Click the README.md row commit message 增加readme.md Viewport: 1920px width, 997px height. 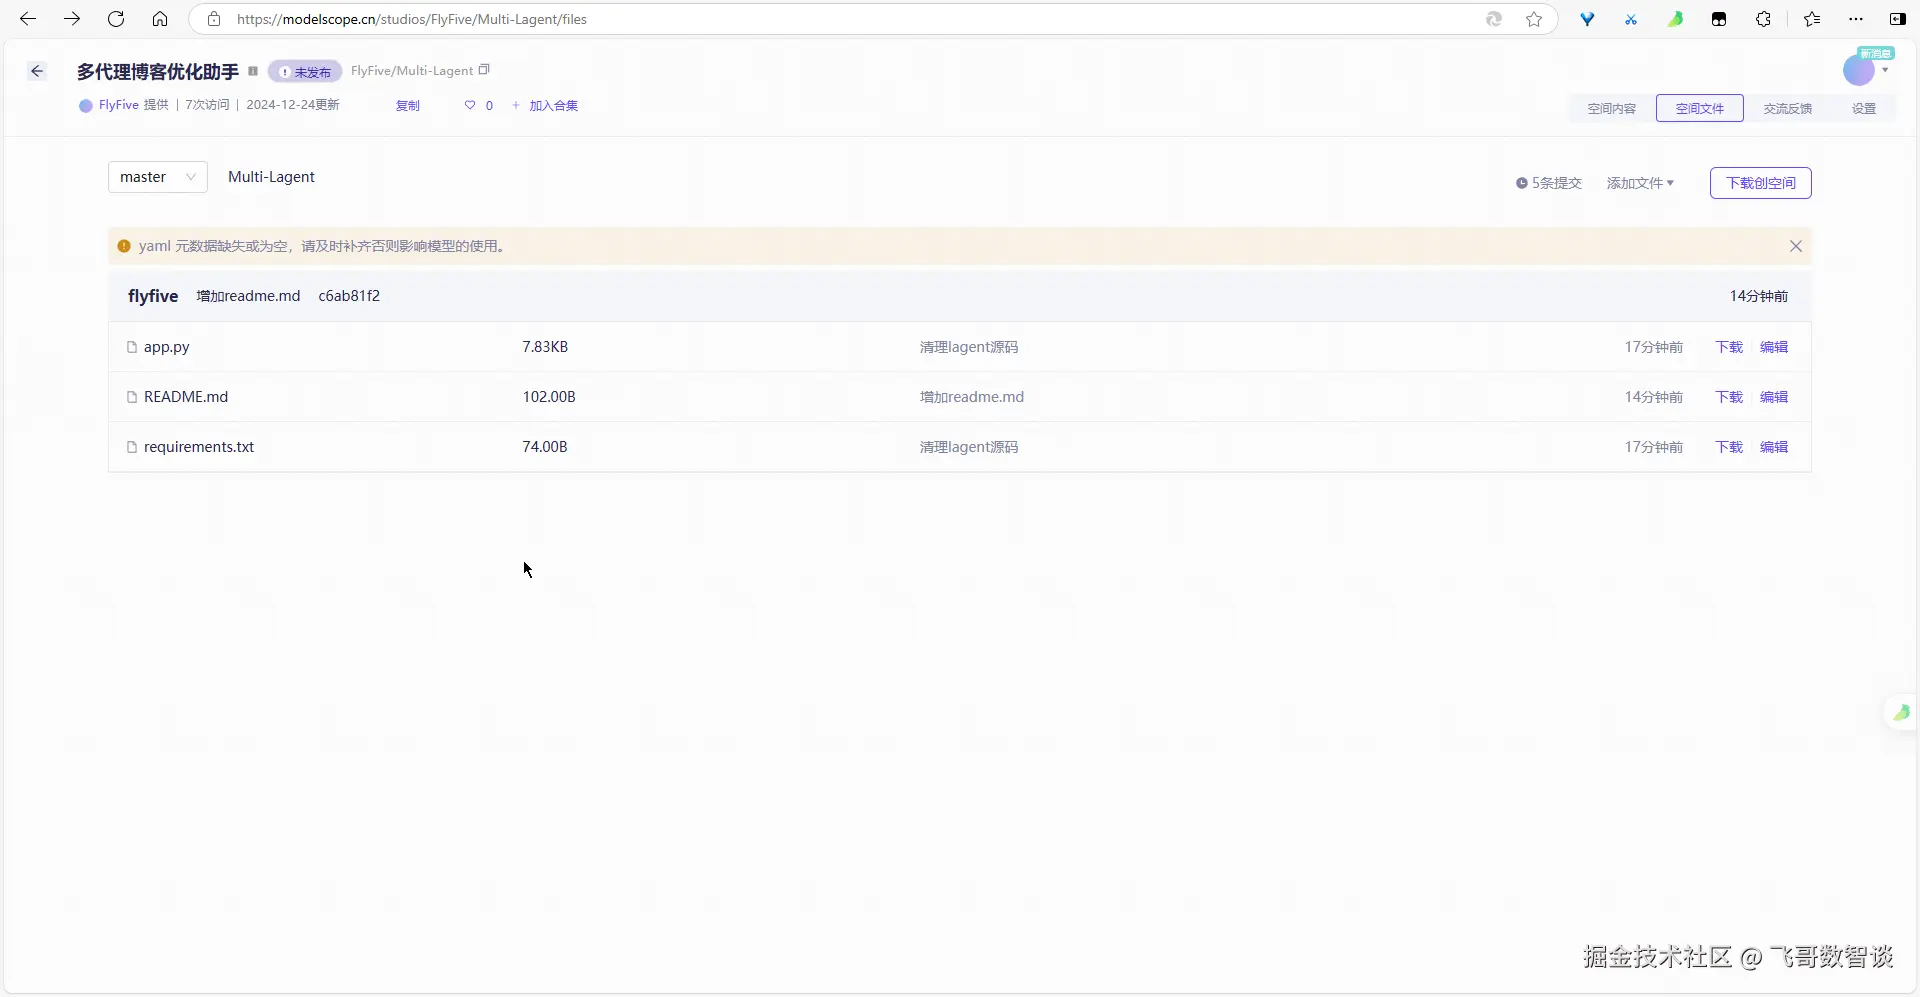tap(972, 397)
